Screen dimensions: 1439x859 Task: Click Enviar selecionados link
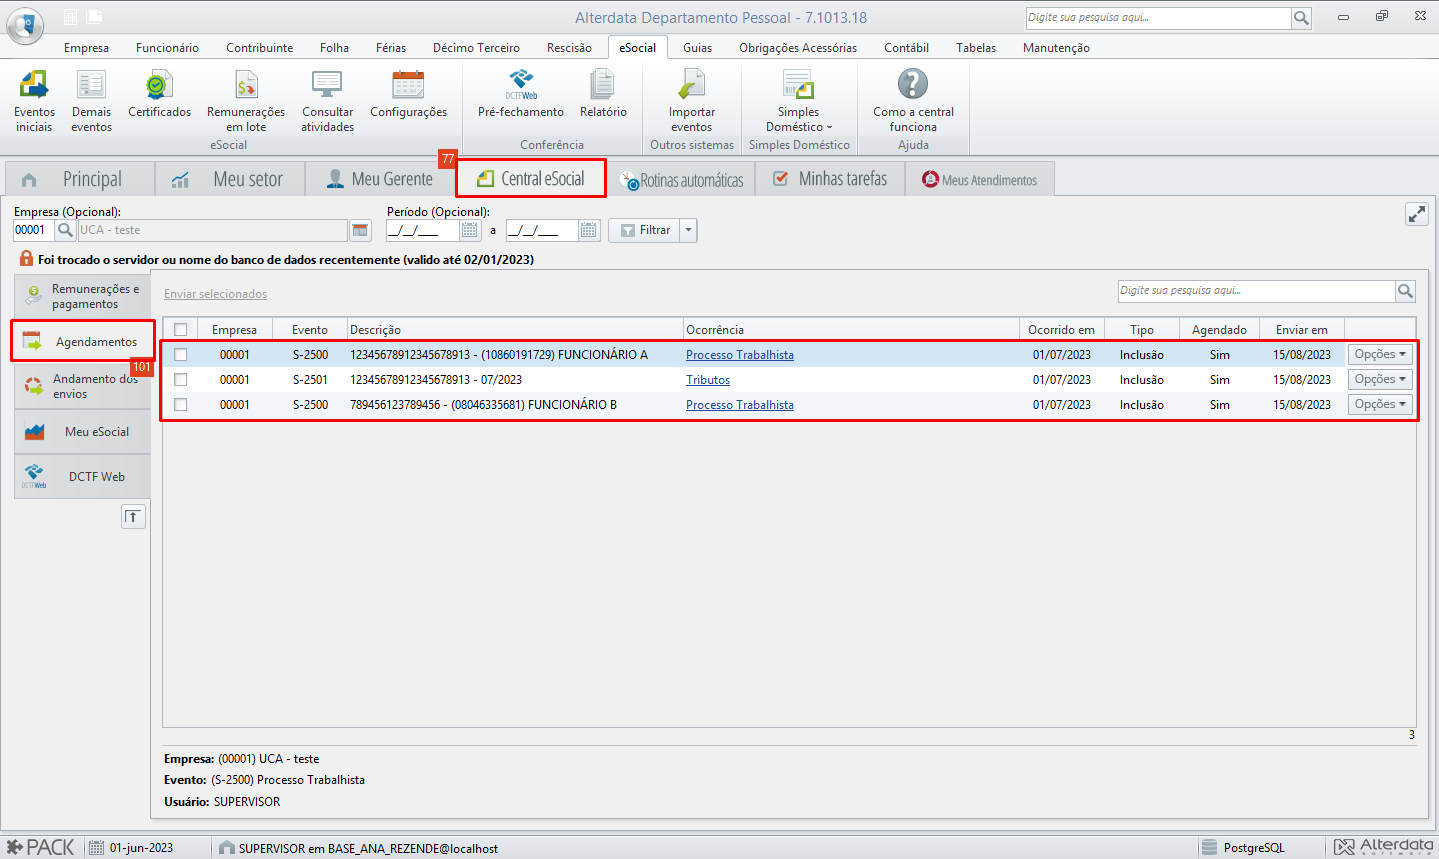click(x=216, y=294)
